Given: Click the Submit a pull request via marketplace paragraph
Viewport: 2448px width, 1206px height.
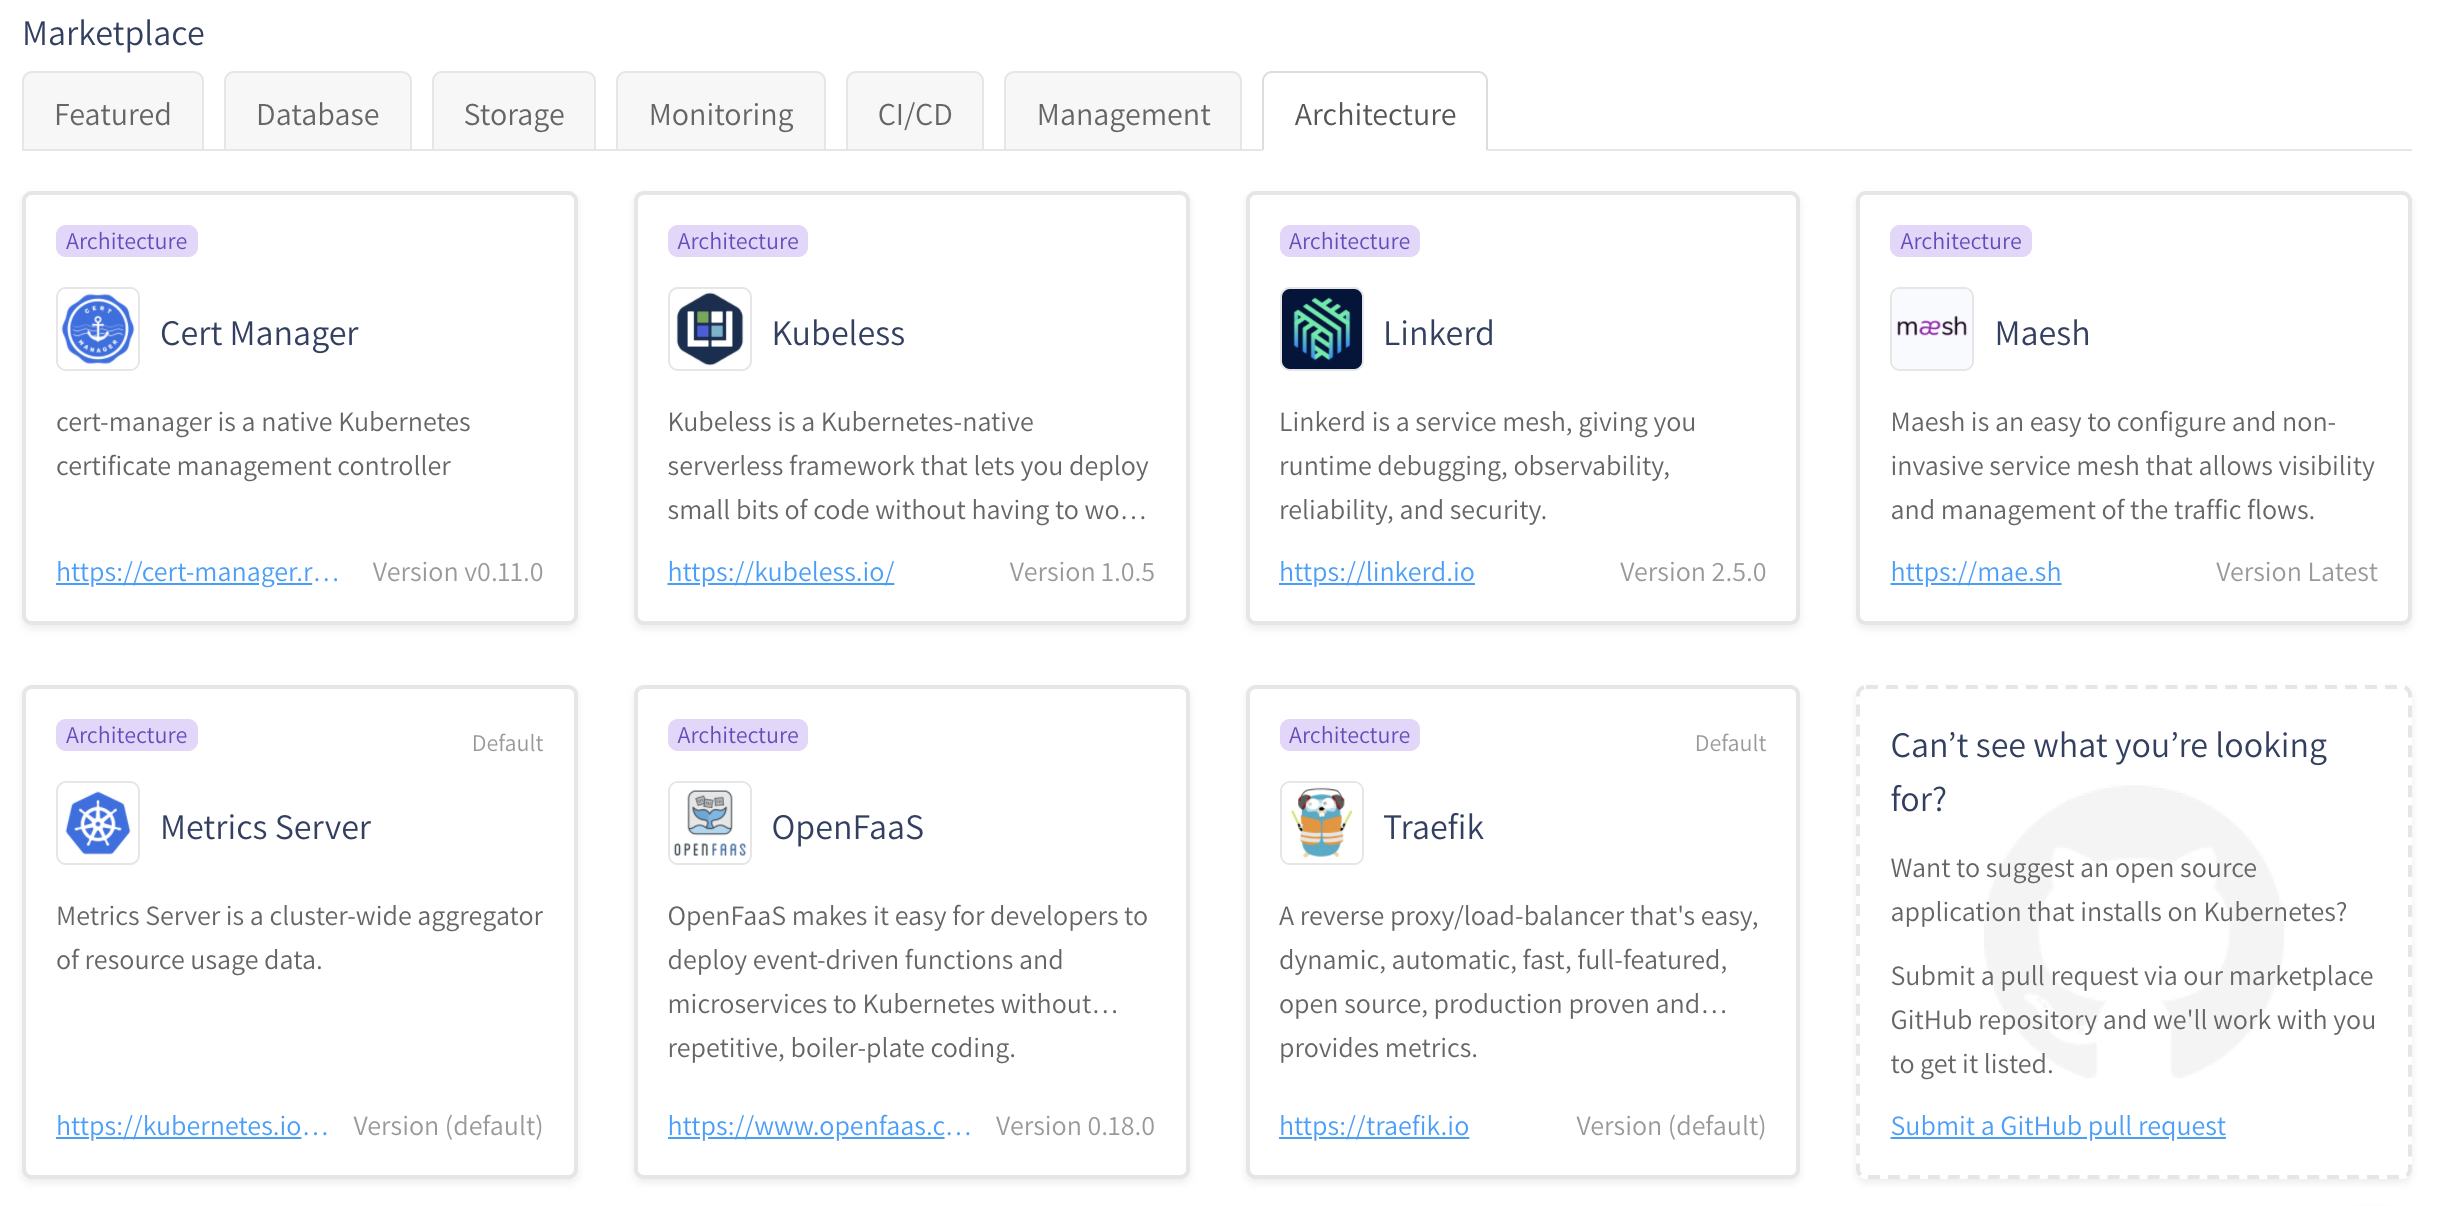Looking at the screenshot, I should [x=2132, y=1020].
